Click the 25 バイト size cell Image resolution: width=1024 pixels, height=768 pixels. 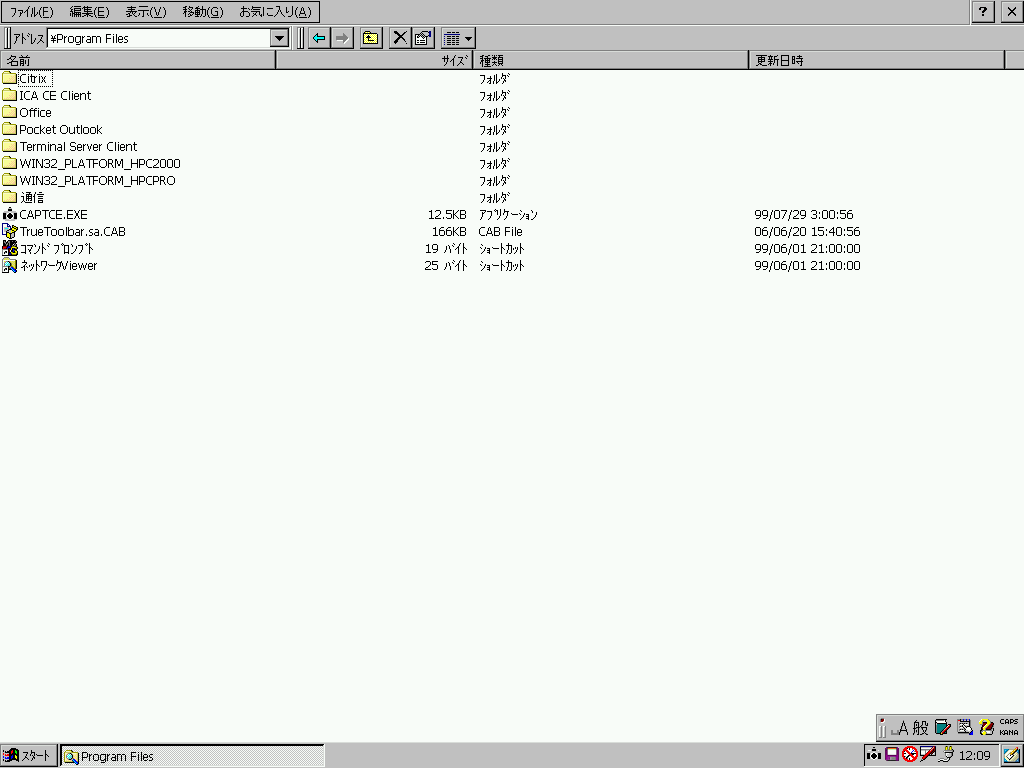(447, 265)
